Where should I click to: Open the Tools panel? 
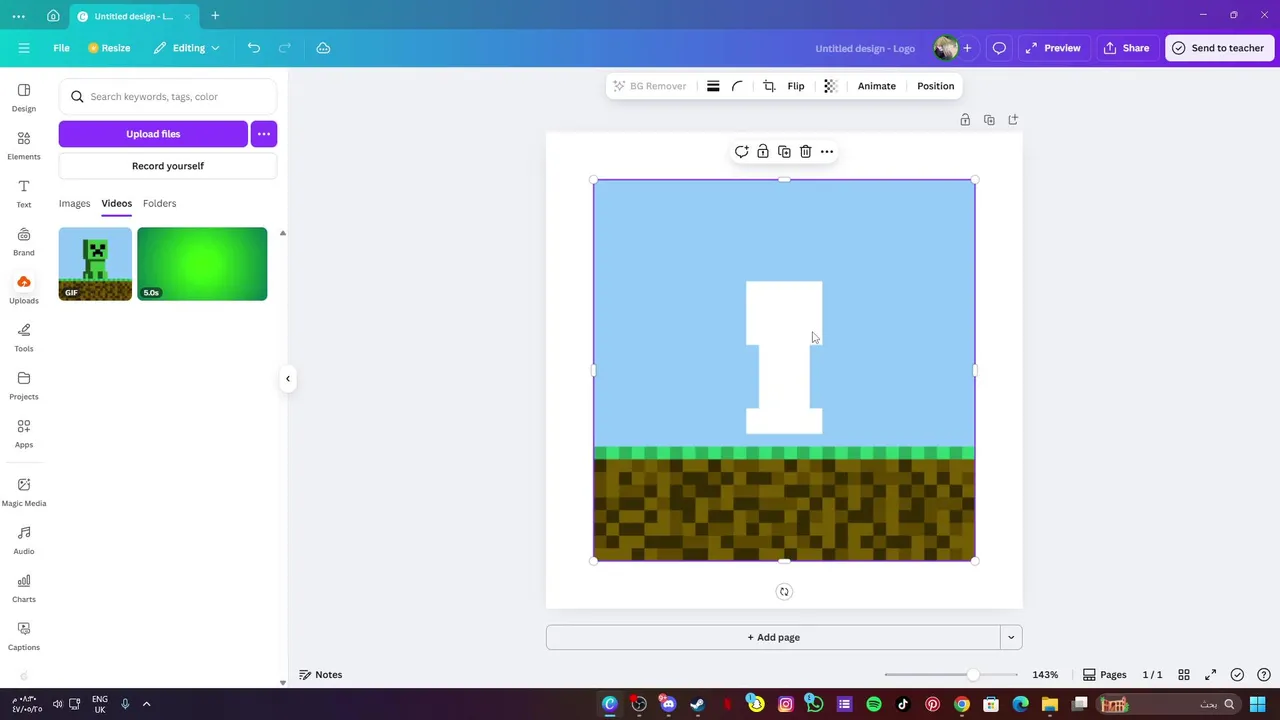(24, 337)
